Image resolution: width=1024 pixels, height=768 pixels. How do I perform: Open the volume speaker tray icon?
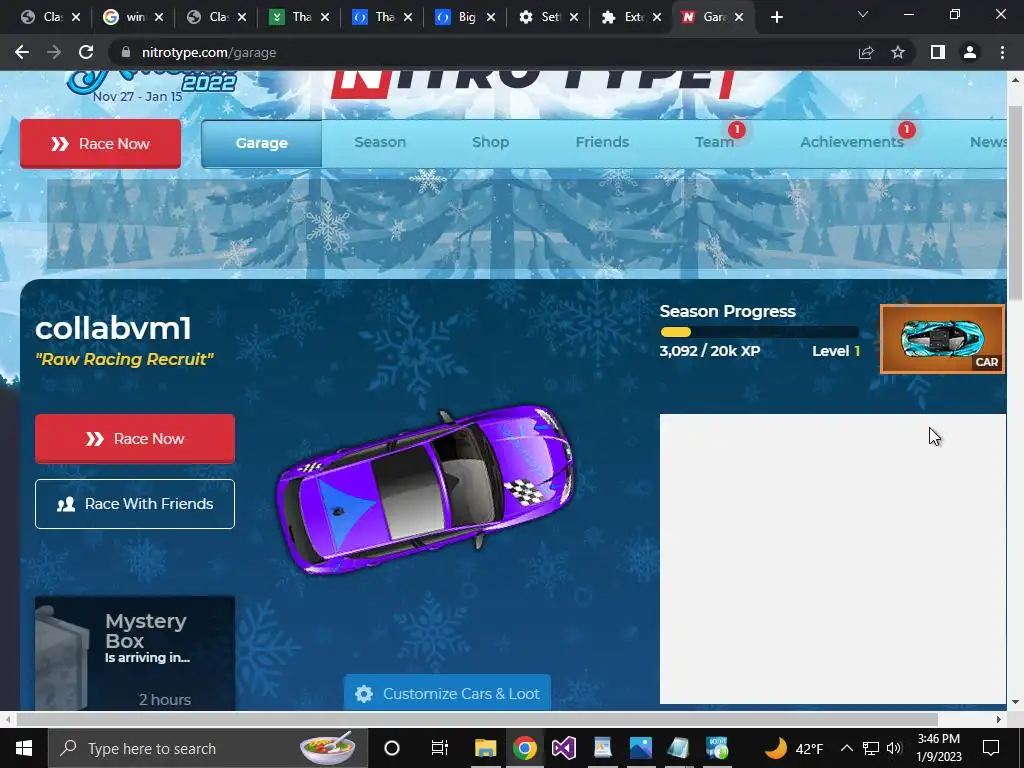coord(894,748)
